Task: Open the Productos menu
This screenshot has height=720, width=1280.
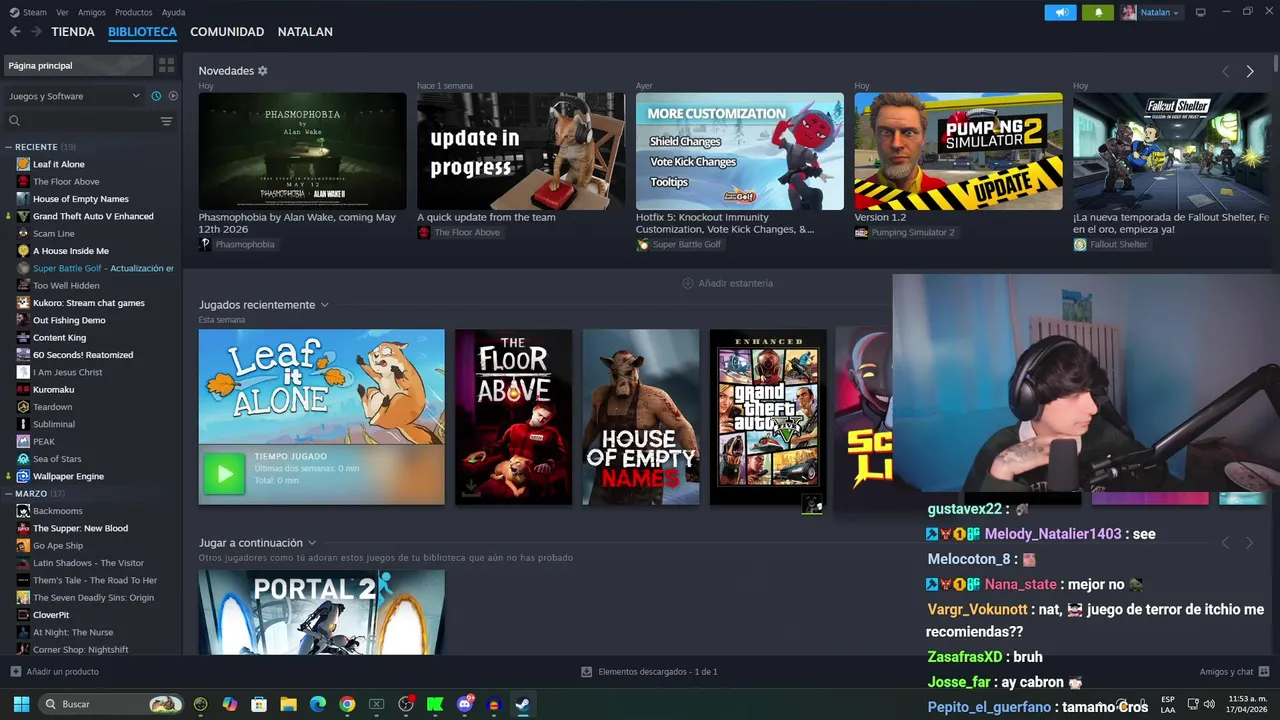Action: 133,12
